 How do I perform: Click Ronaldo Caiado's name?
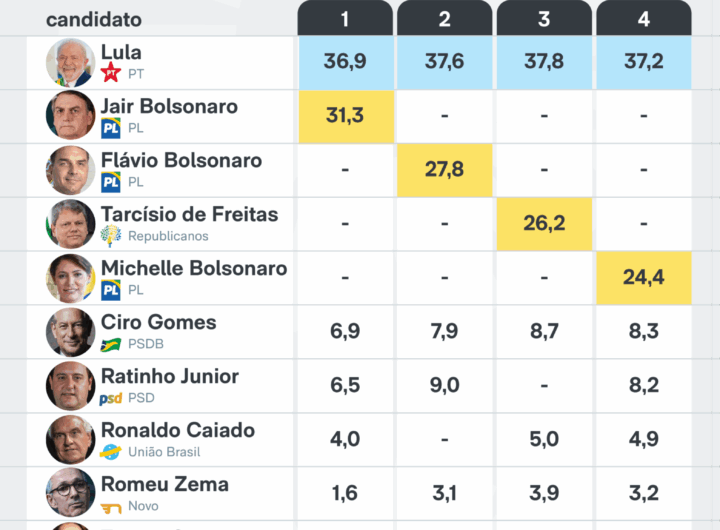tap(177, 430)
